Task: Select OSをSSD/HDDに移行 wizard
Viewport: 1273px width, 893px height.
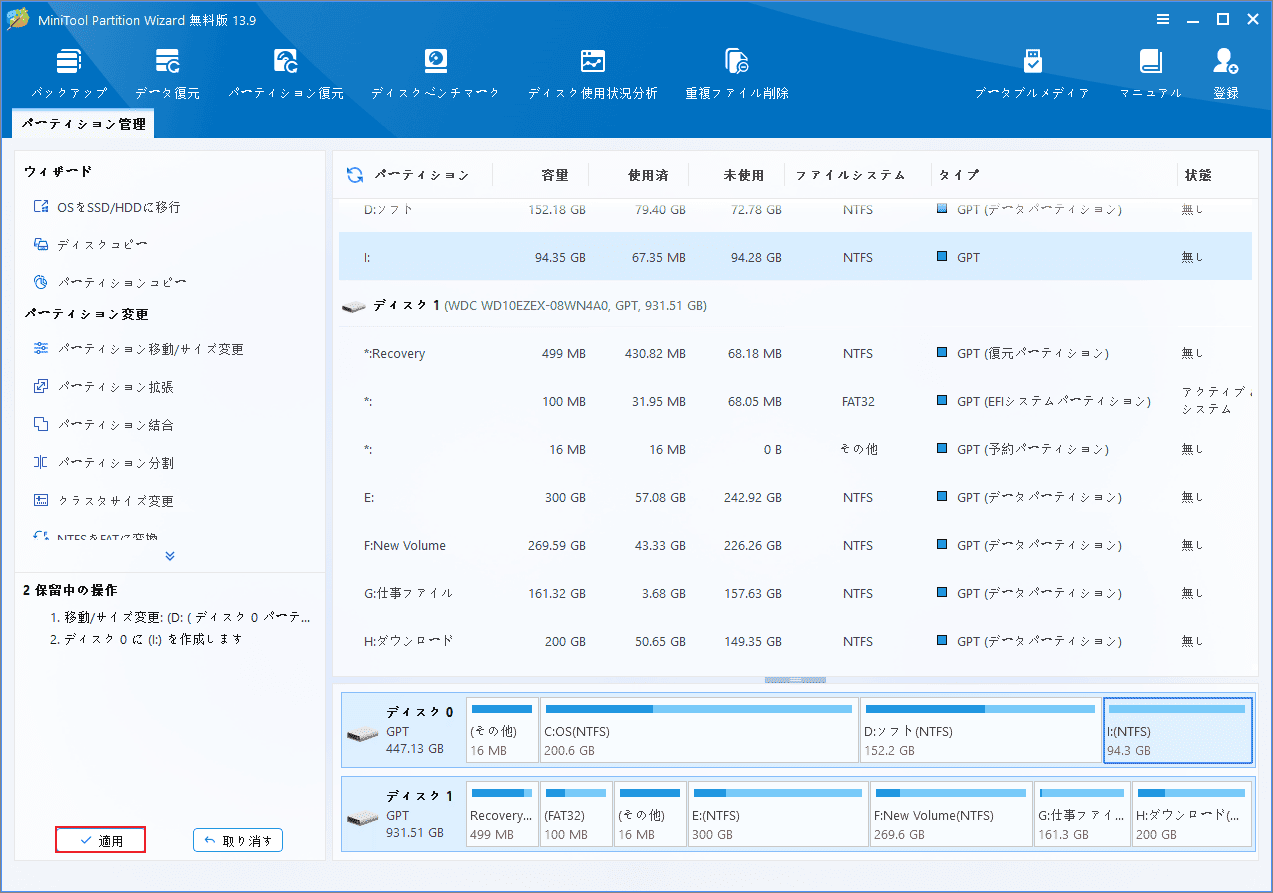Action: 107,207
